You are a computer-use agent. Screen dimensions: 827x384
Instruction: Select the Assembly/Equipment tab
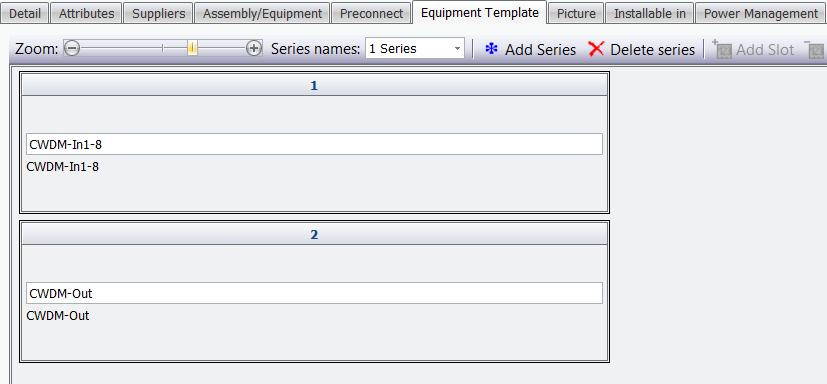pyautogui.click(x=262, y=14)
